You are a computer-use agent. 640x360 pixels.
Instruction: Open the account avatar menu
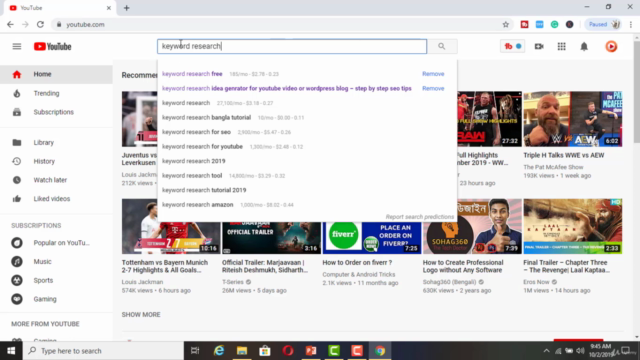point(611,47)
